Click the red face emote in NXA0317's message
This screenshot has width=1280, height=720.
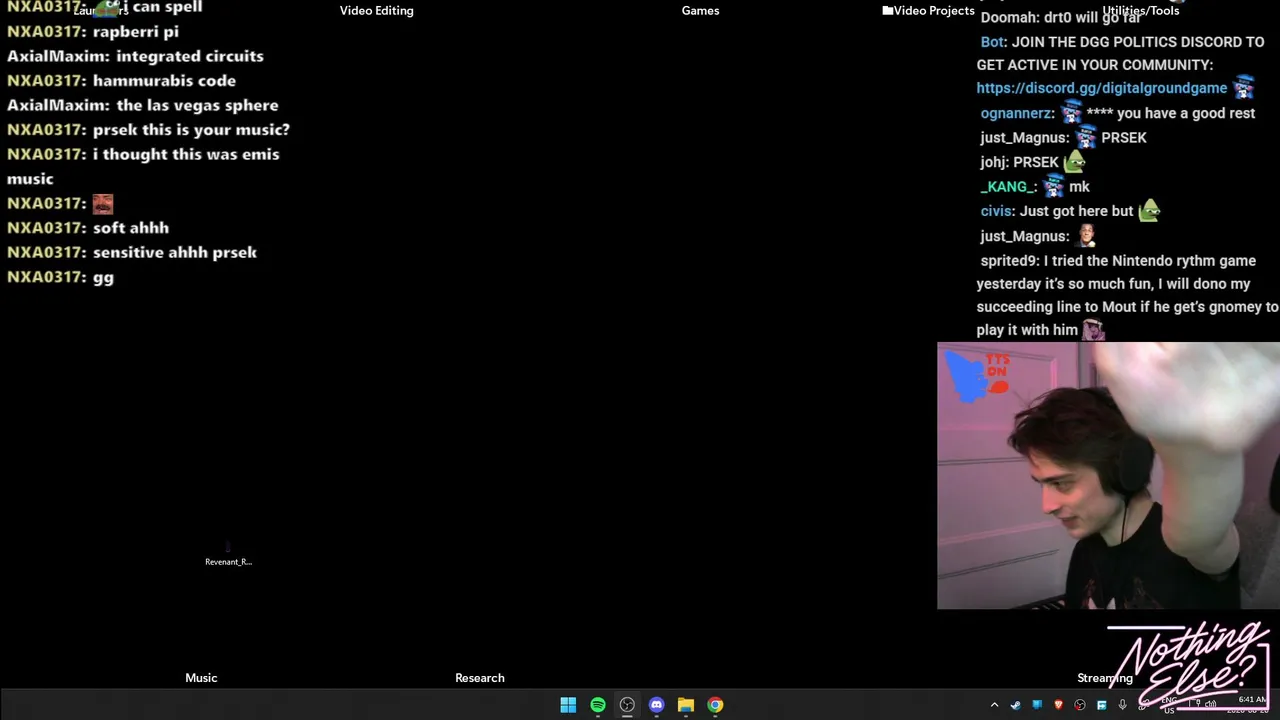tap(103, 204)
